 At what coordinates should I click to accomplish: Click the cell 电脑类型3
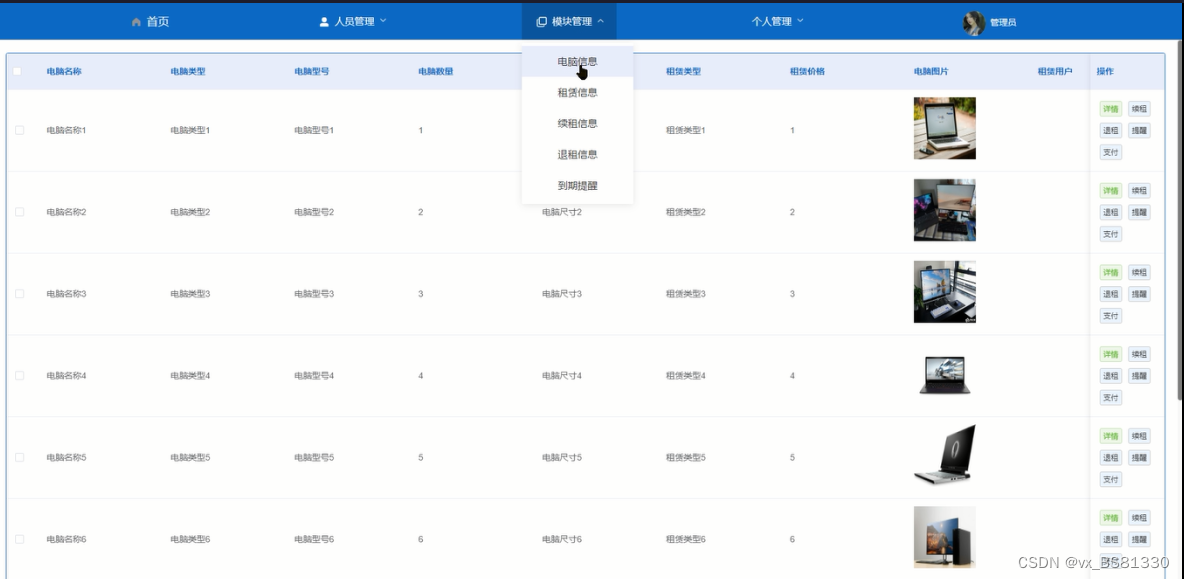click(x=190, y=294)
